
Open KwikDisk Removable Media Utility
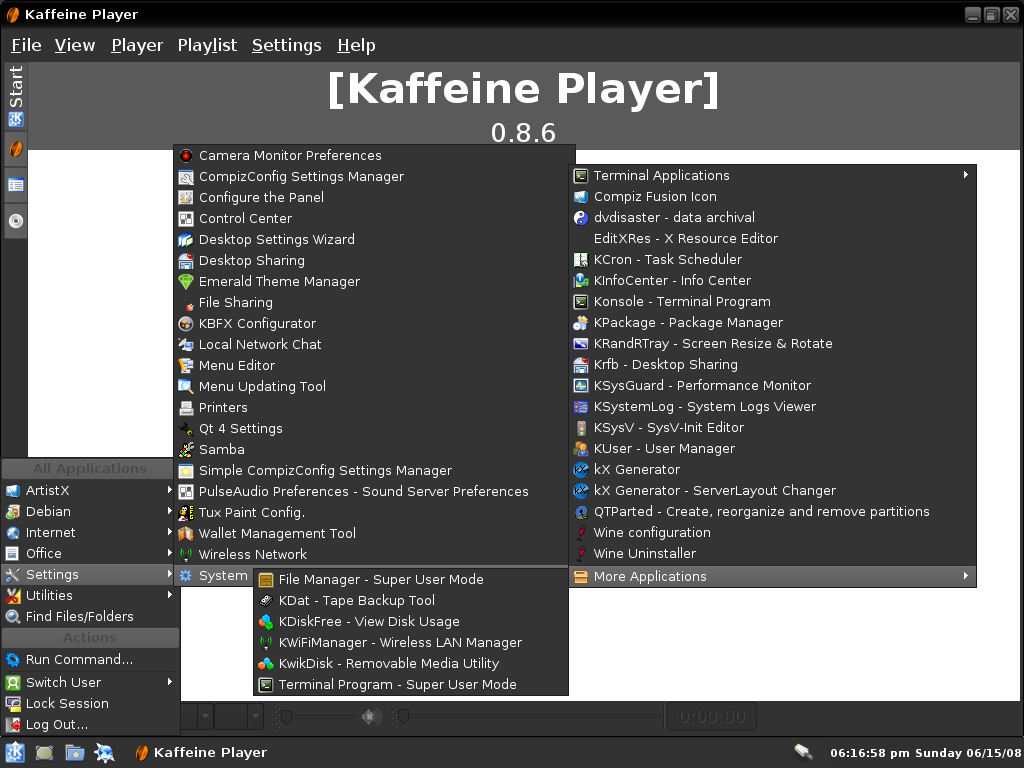[x=411, y=664]
